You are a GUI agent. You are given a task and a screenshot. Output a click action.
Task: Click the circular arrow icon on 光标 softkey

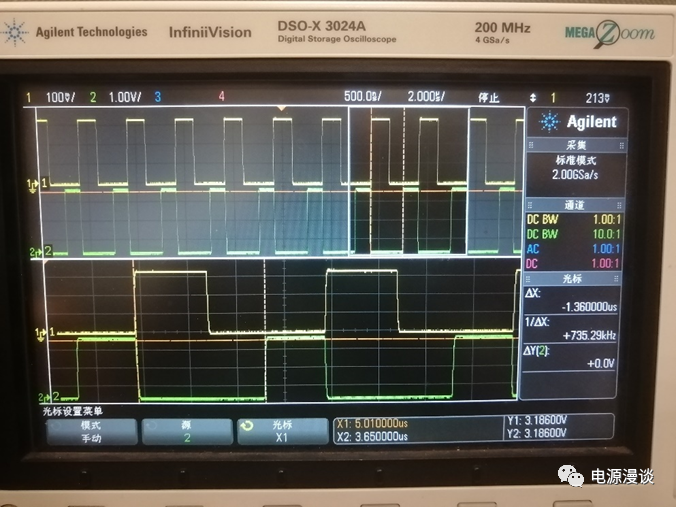pos(247,427)
